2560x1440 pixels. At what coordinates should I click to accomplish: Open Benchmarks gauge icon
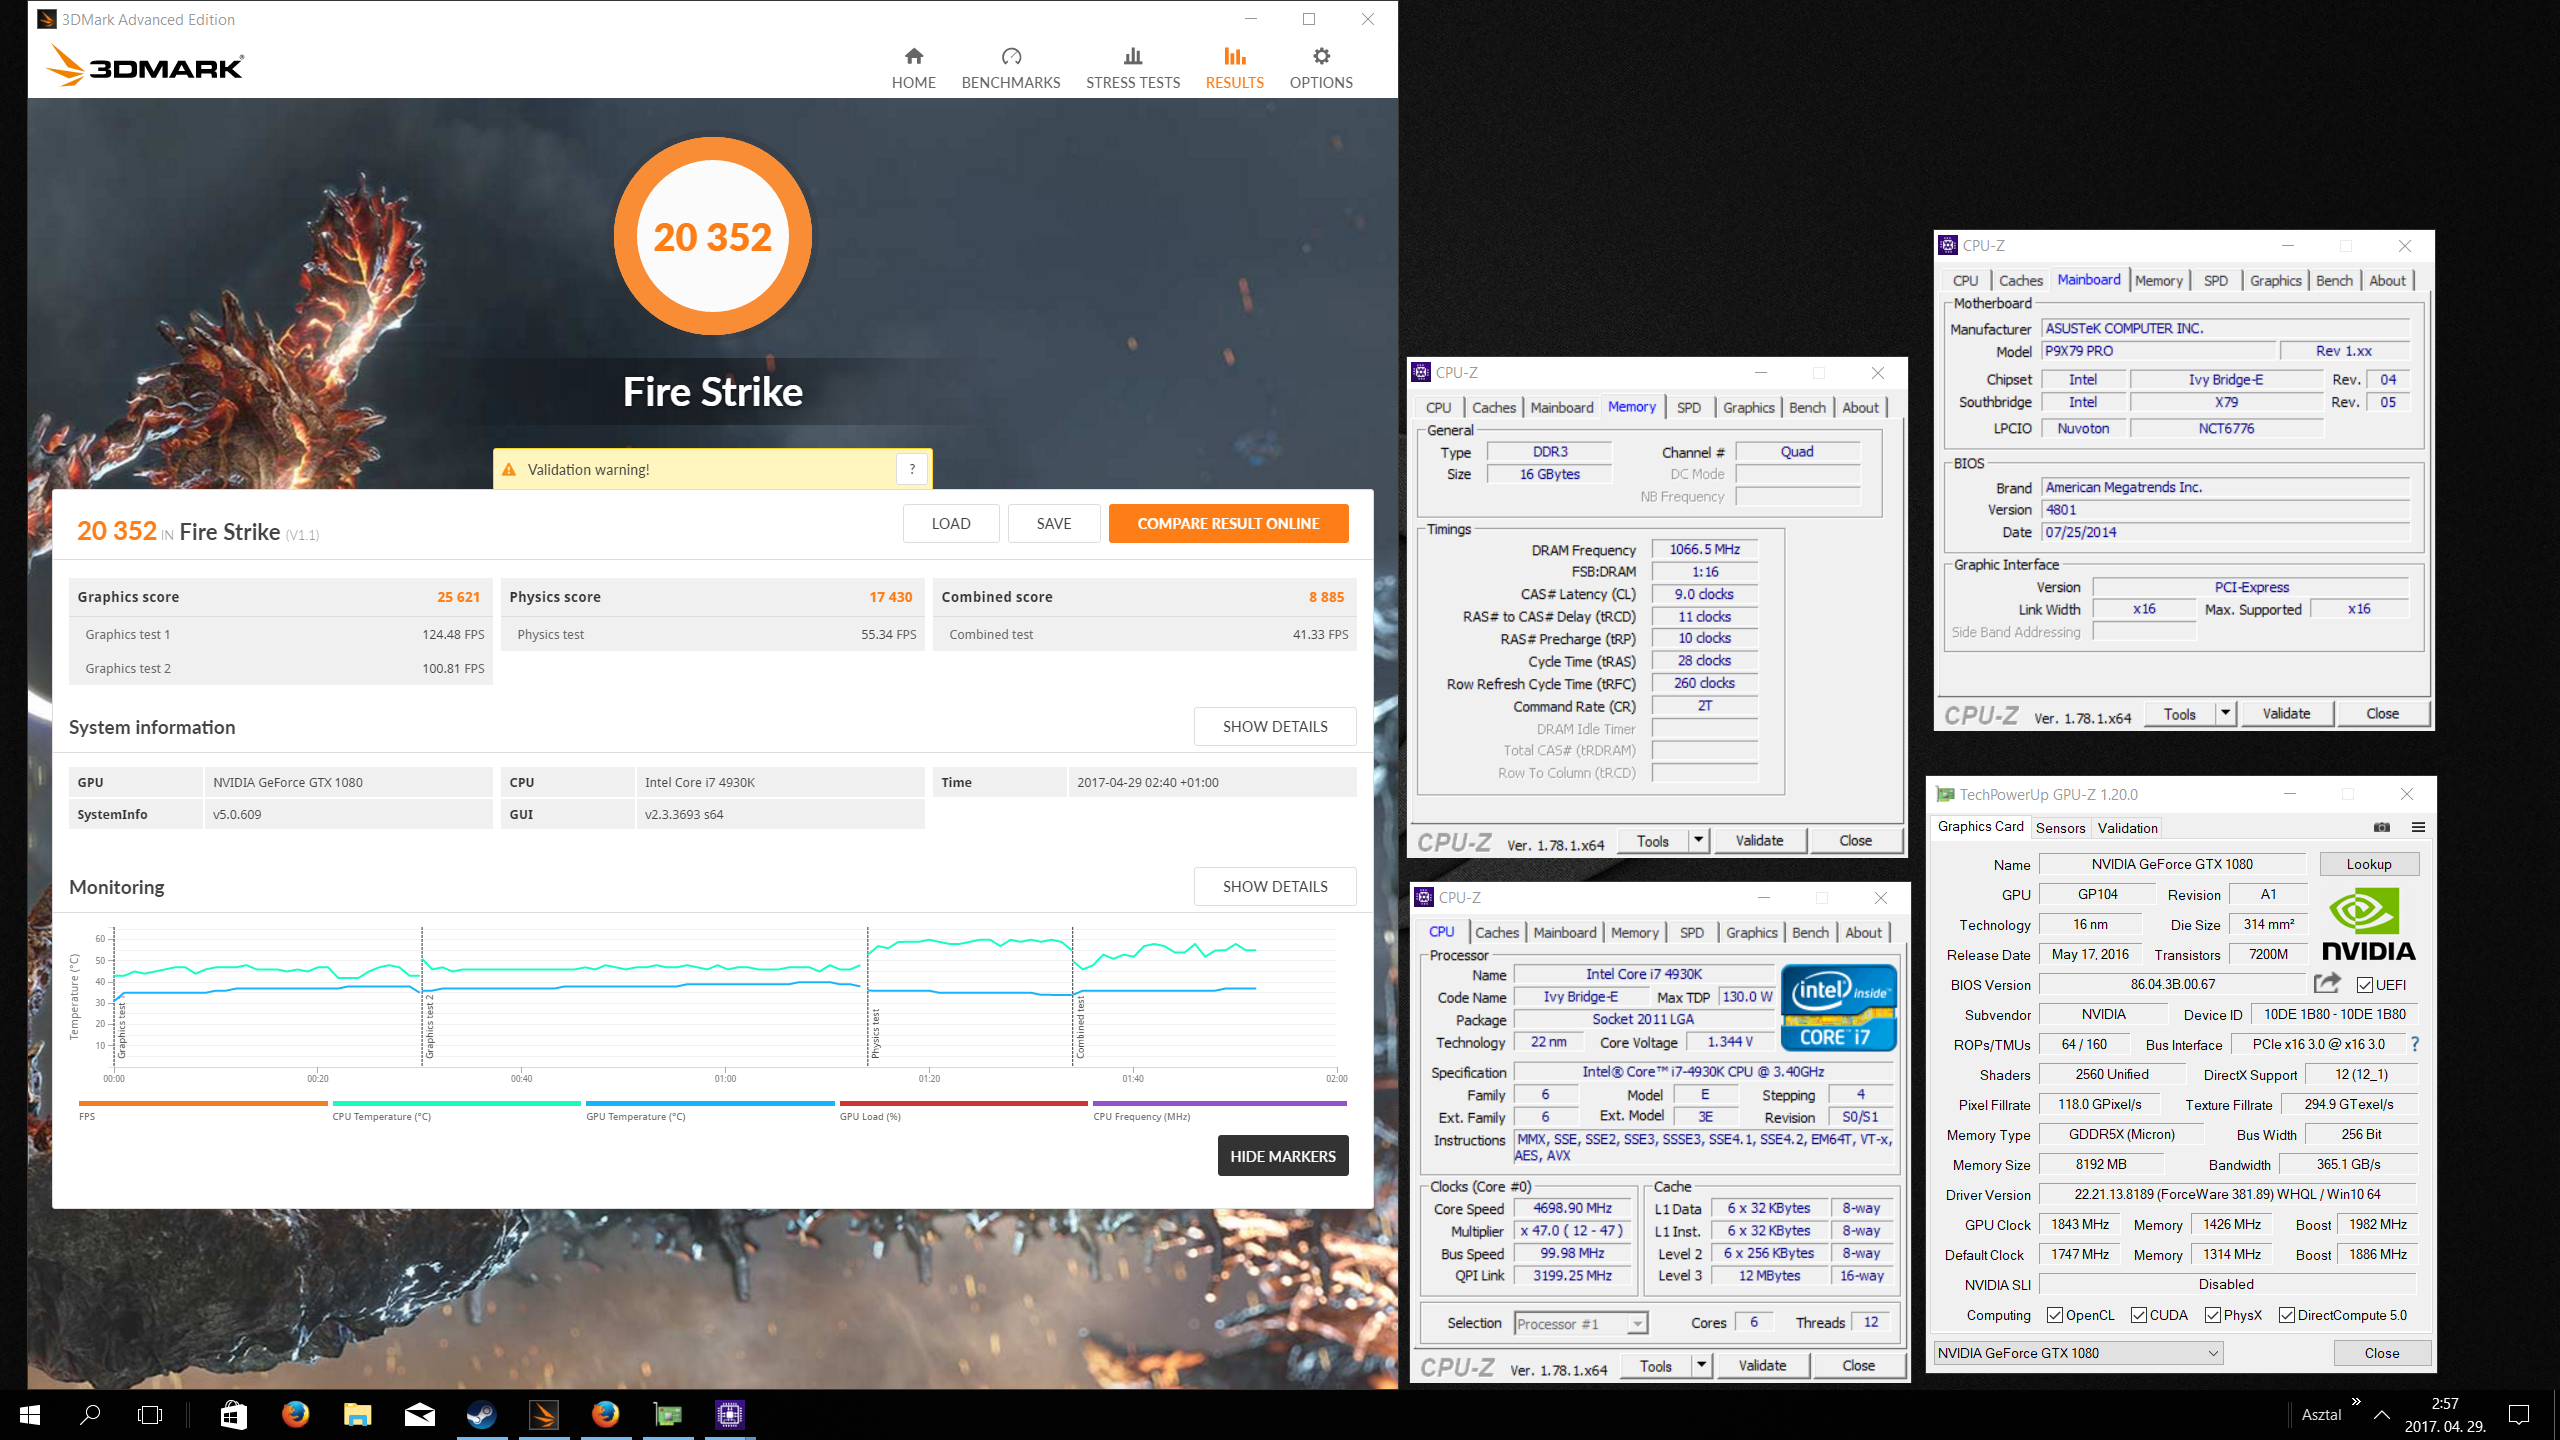[1011, 57]
